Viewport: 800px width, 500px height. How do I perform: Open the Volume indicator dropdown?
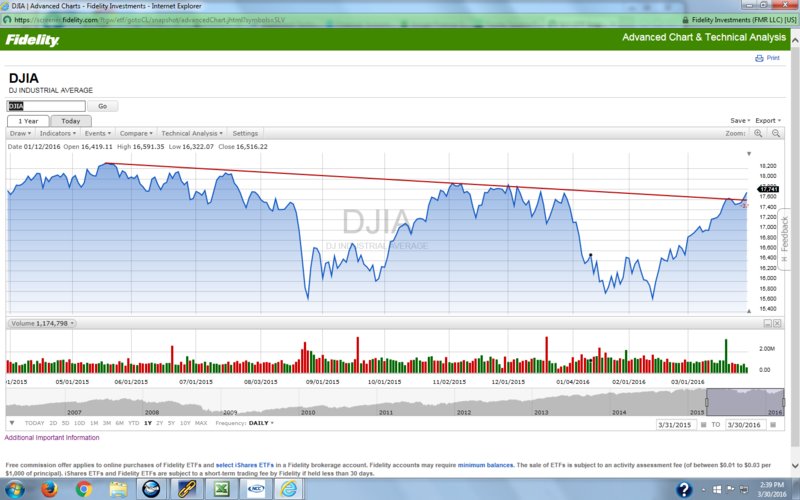pos(42,323)
